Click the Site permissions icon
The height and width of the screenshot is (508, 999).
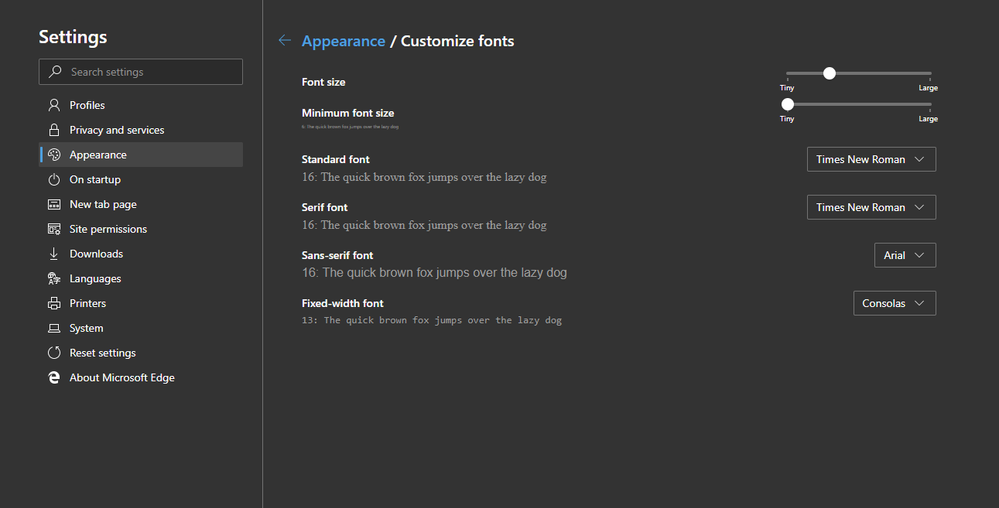(x=54, y=229)
